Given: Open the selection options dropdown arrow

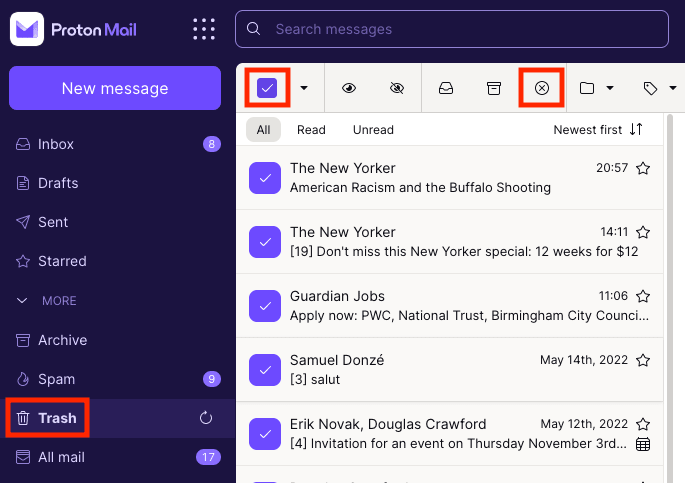Looking at the screenshot, I should (x=304, y=88).
